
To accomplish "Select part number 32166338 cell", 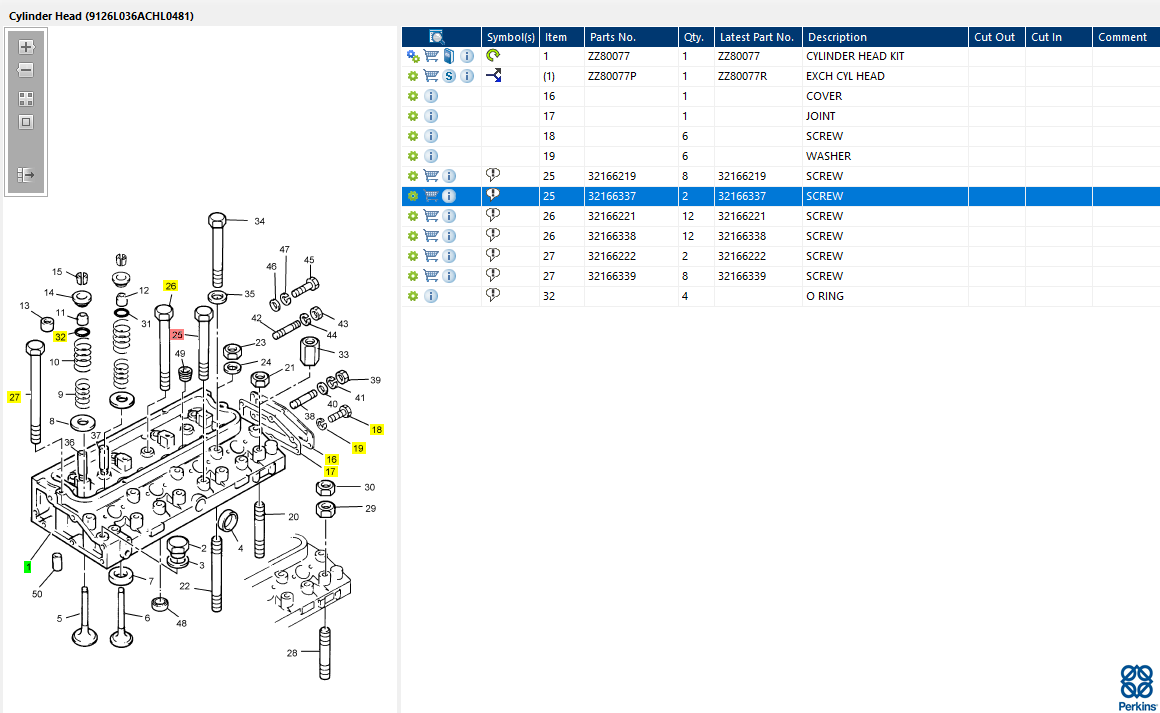I will (x=612, y=236).
